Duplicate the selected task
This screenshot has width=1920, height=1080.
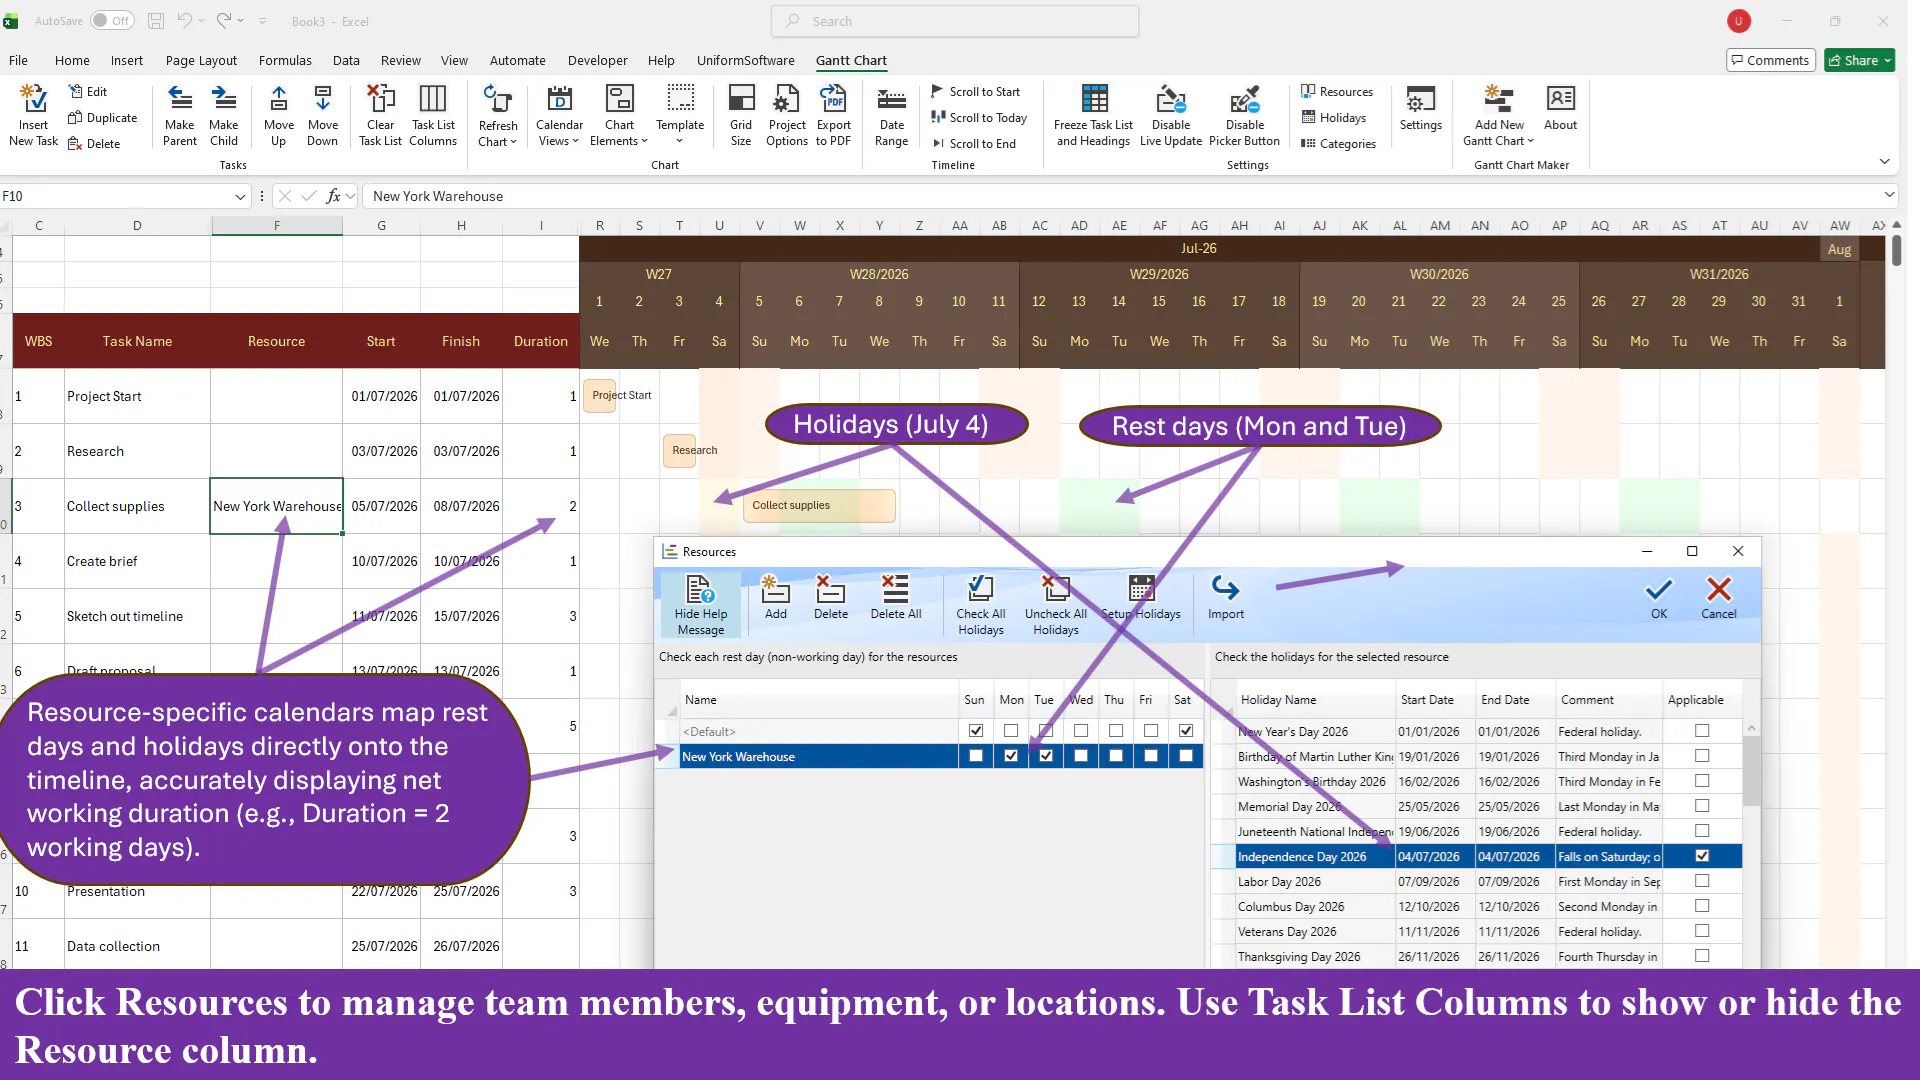(102, 117)
